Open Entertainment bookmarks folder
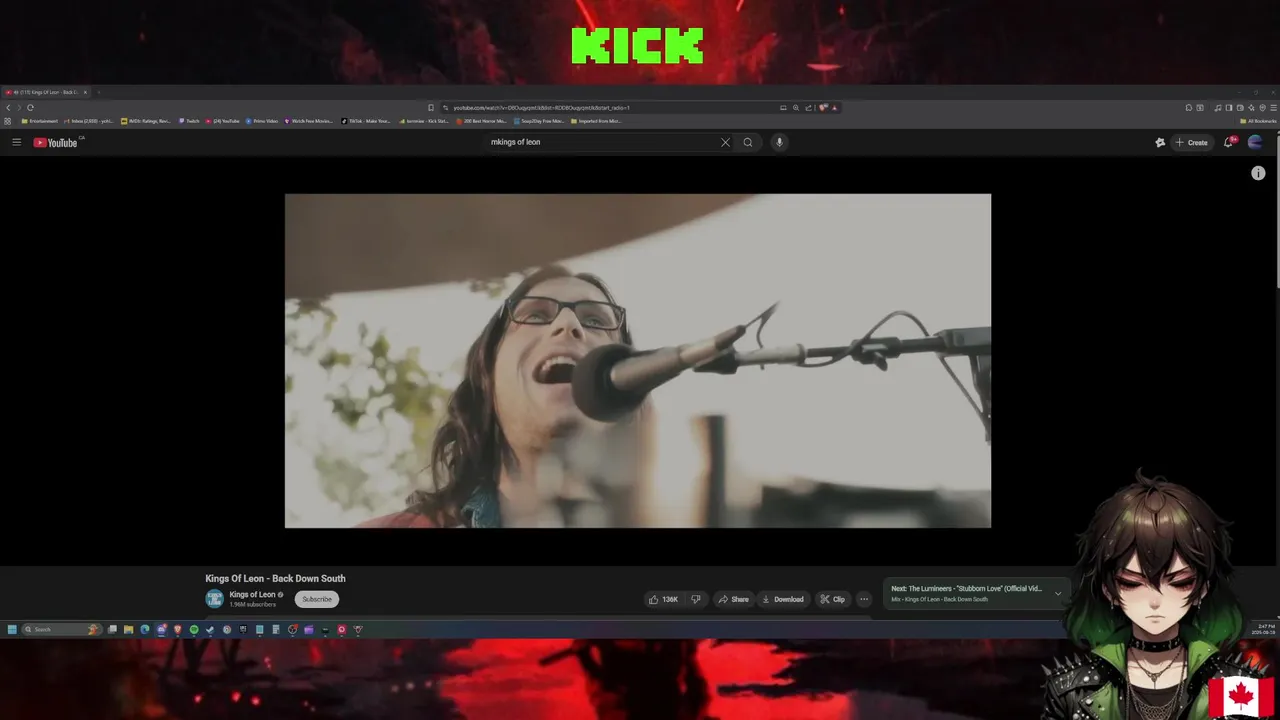 point(40,121)
